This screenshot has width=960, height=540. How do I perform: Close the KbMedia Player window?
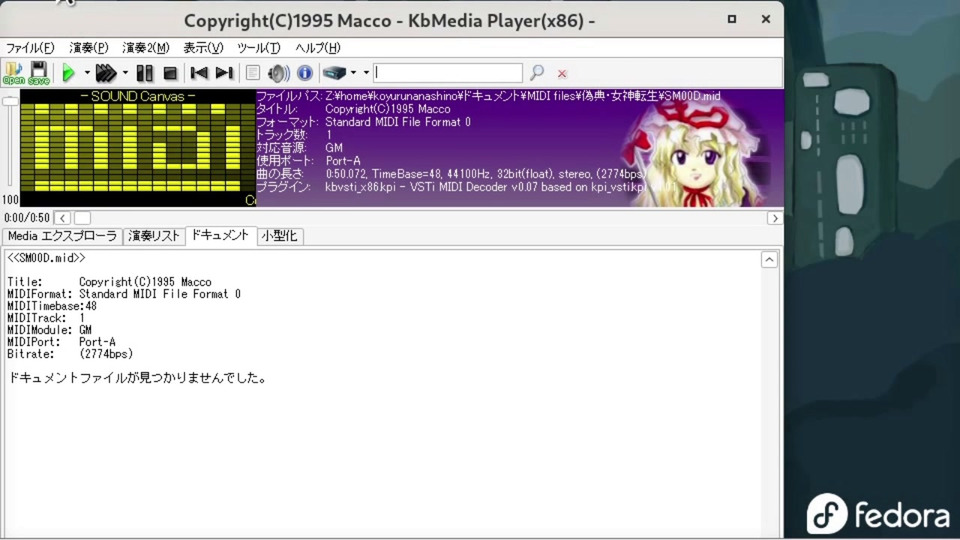(766, 19)
